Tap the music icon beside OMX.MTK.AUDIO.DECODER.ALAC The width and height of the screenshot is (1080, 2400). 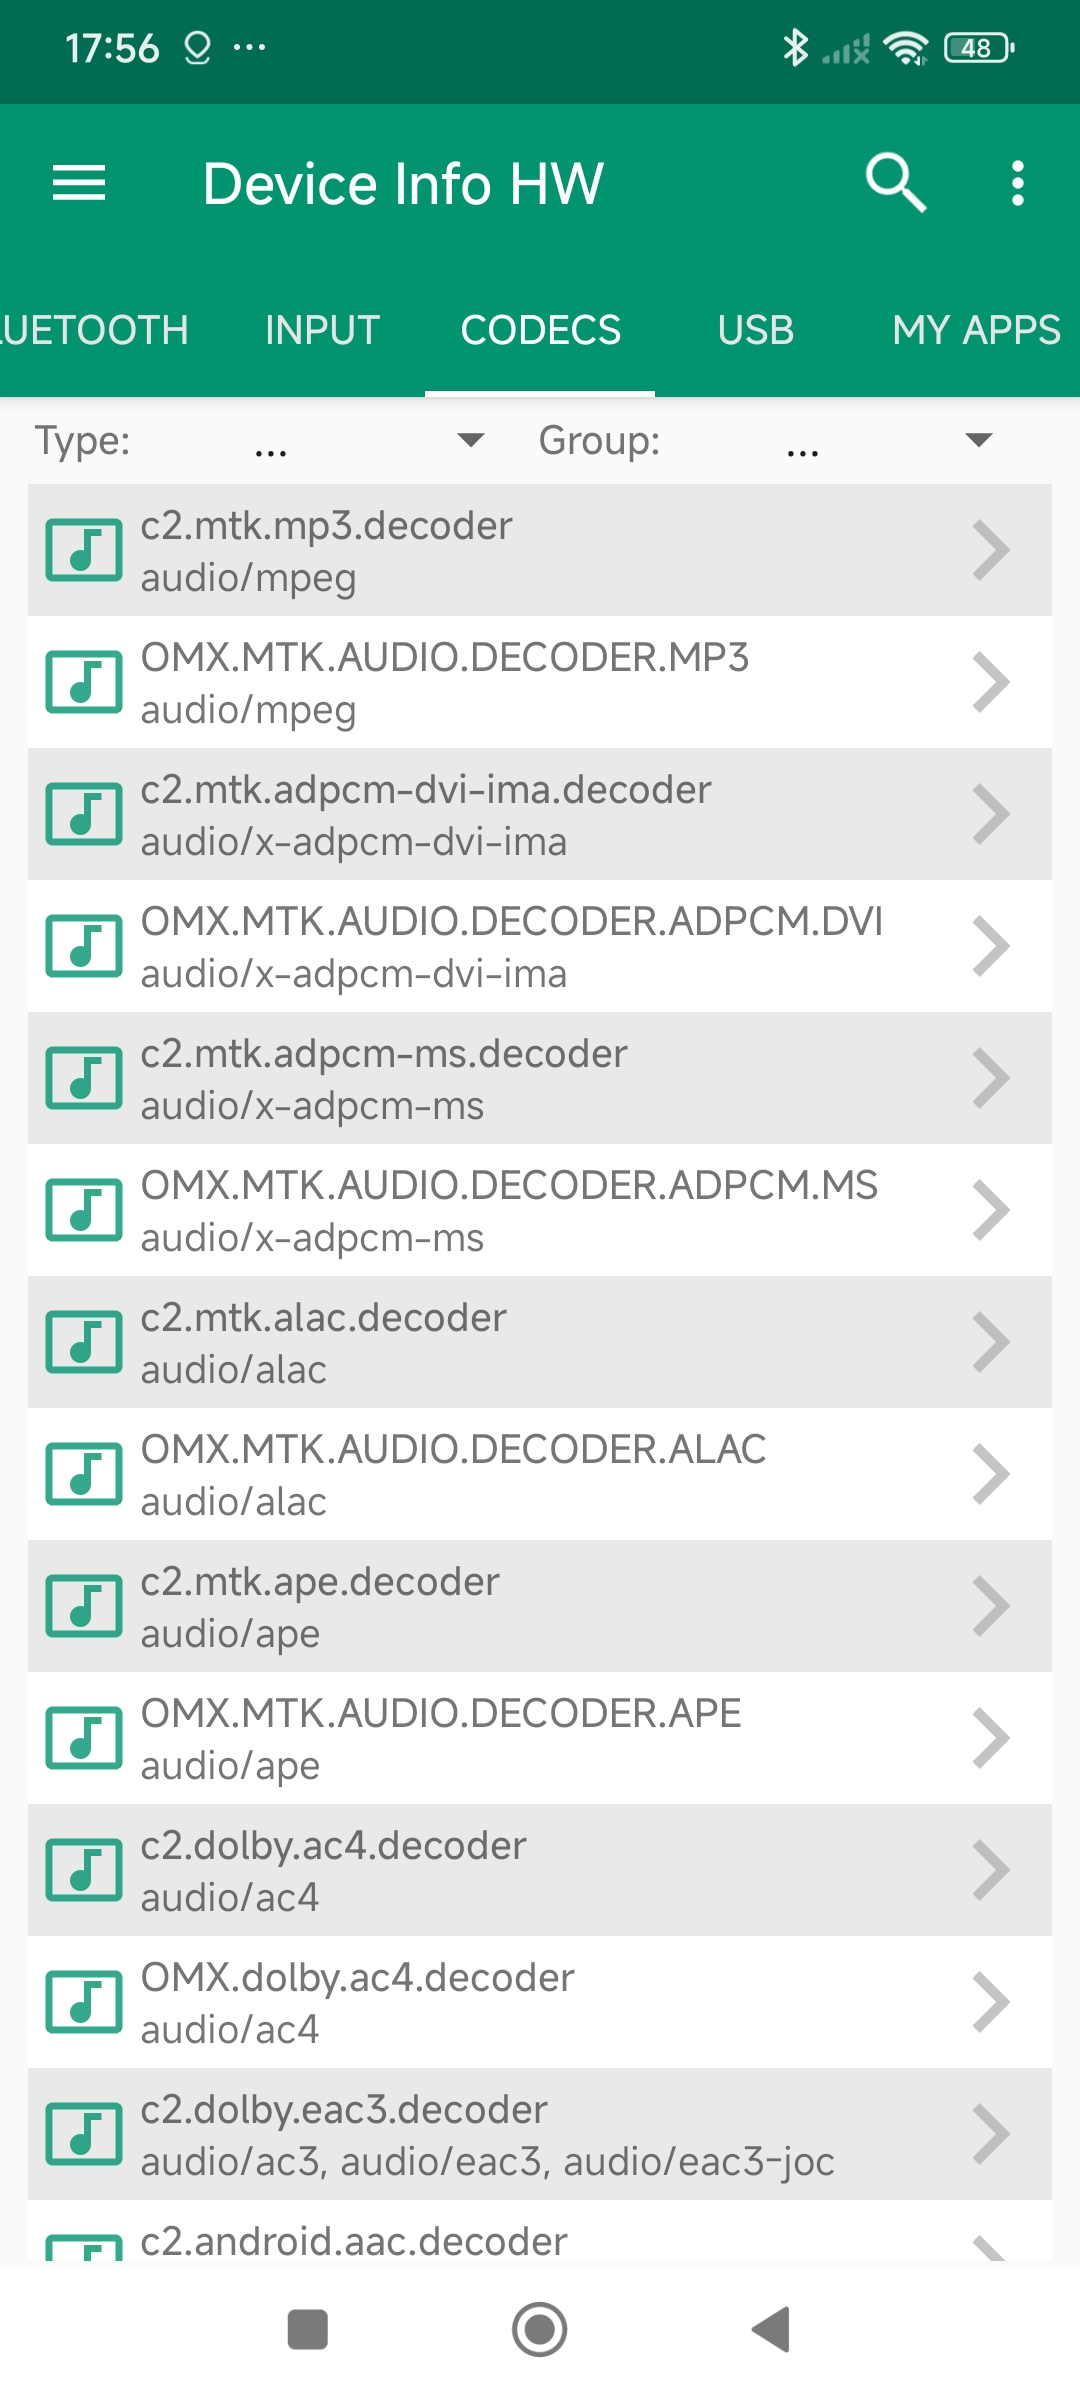tap(84, 1474)
